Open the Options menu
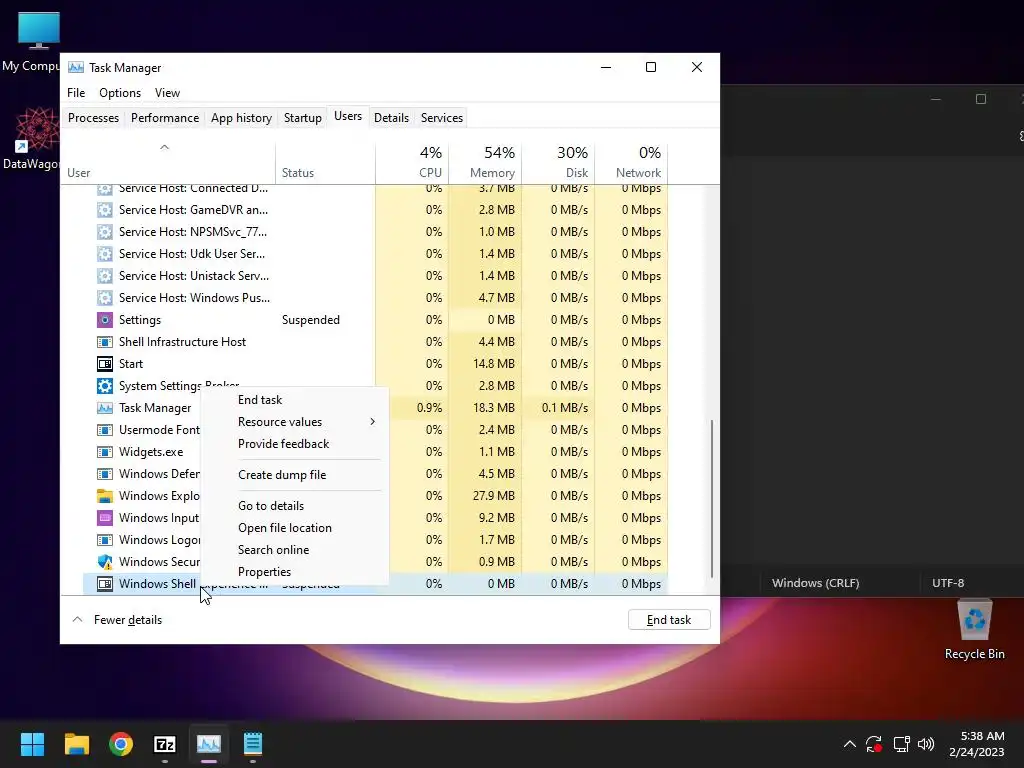 click(120, 93)
